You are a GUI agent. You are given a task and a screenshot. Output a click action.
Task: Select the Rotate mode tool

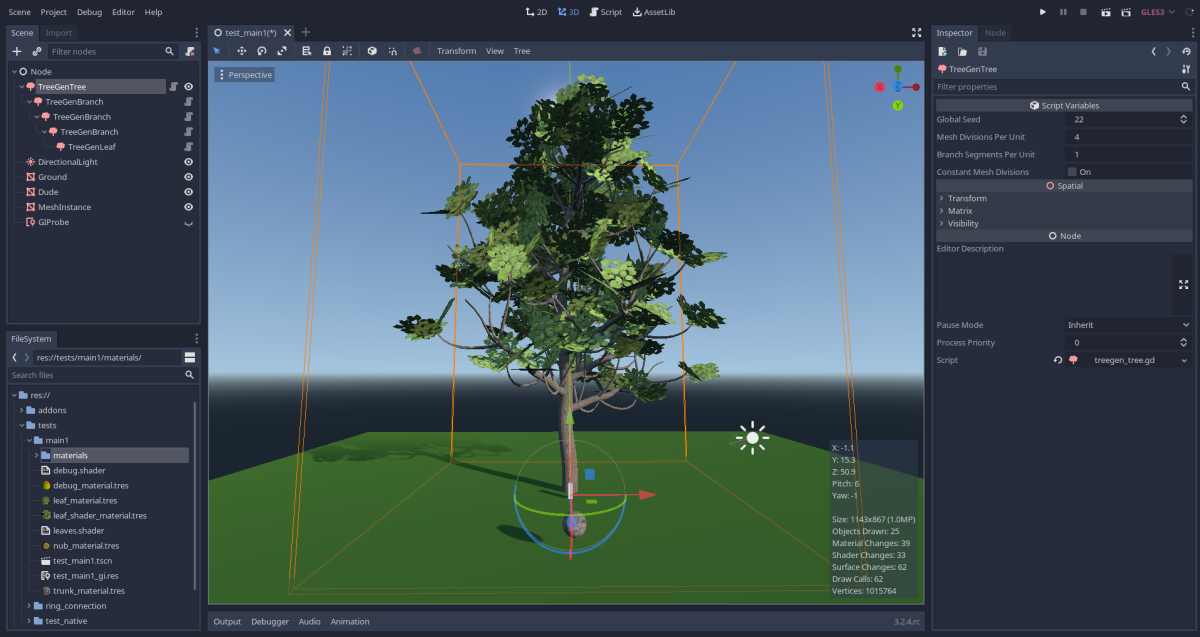pos(261,51)
